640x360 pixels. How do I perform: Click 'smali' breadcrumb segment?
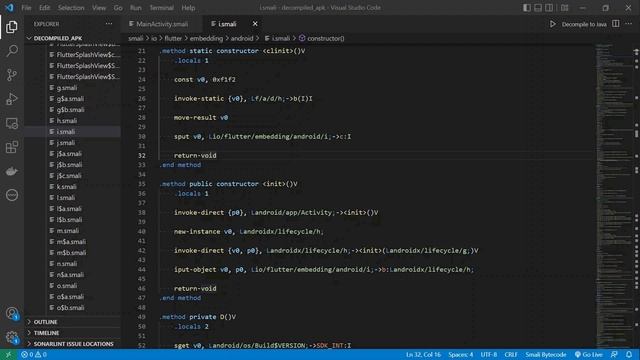click(136, 38)
